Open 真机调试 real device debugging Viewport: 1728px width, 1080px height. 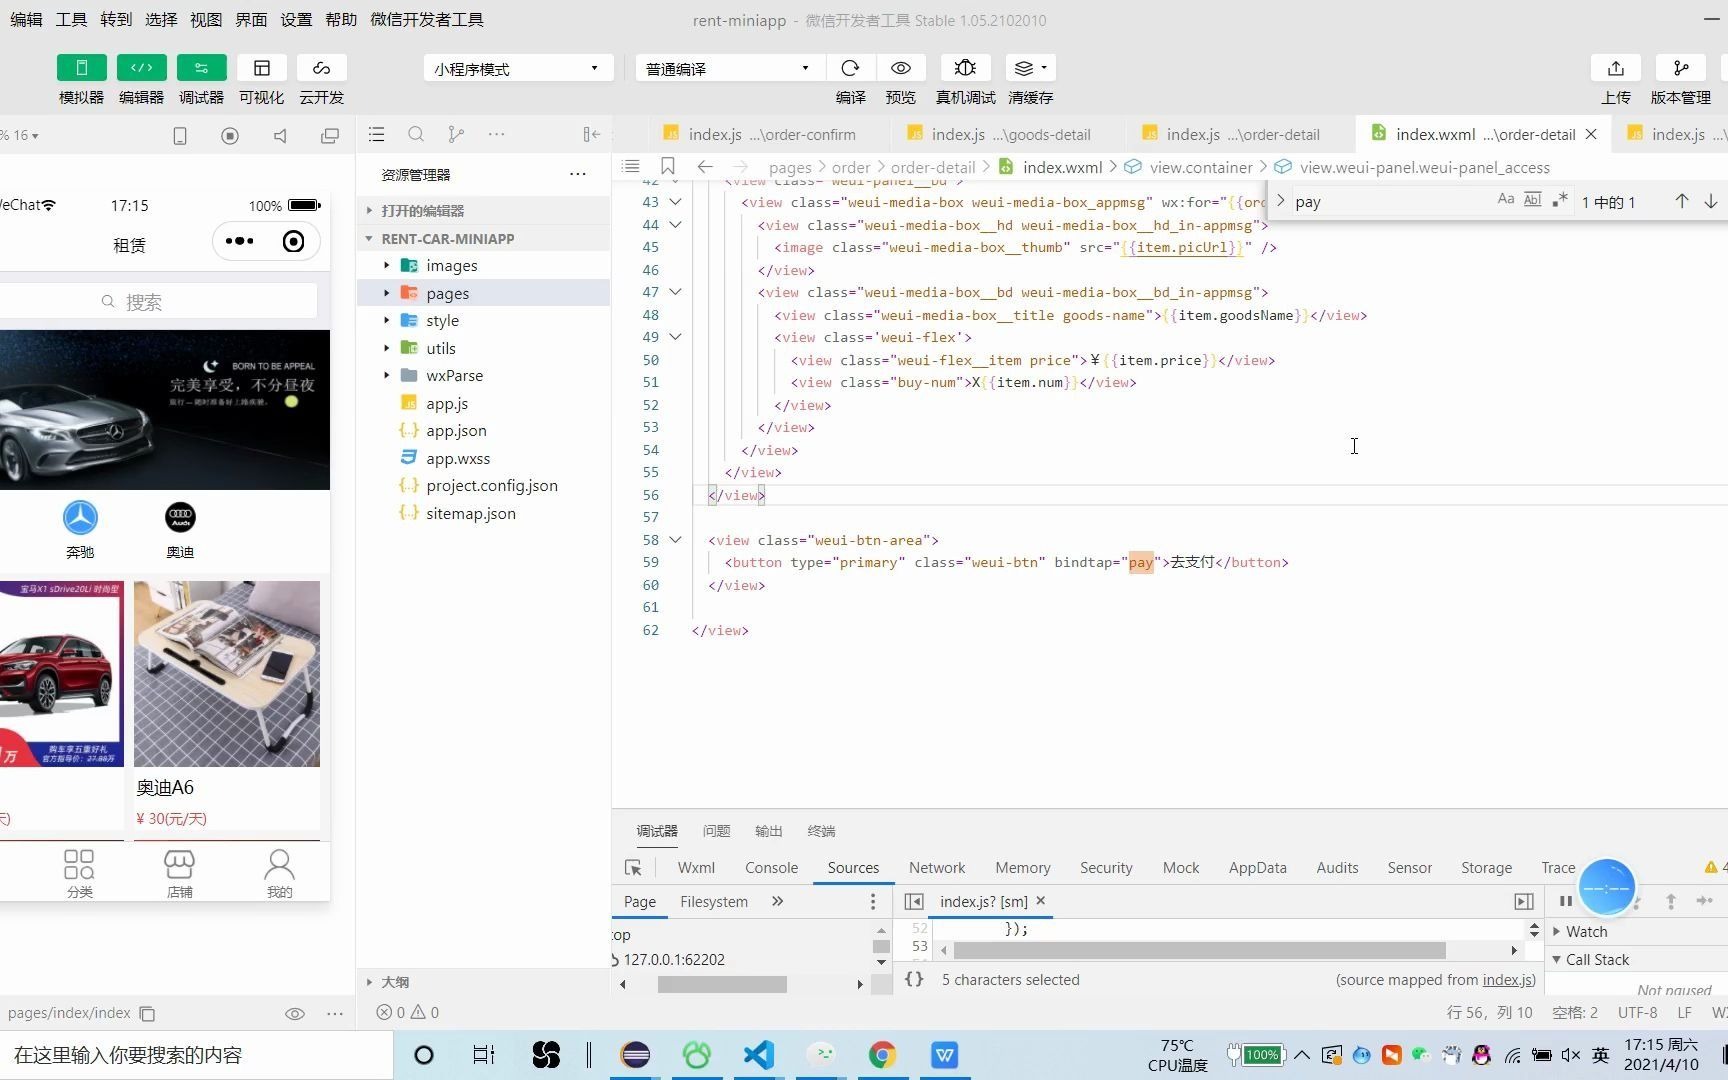coord(964,67)
